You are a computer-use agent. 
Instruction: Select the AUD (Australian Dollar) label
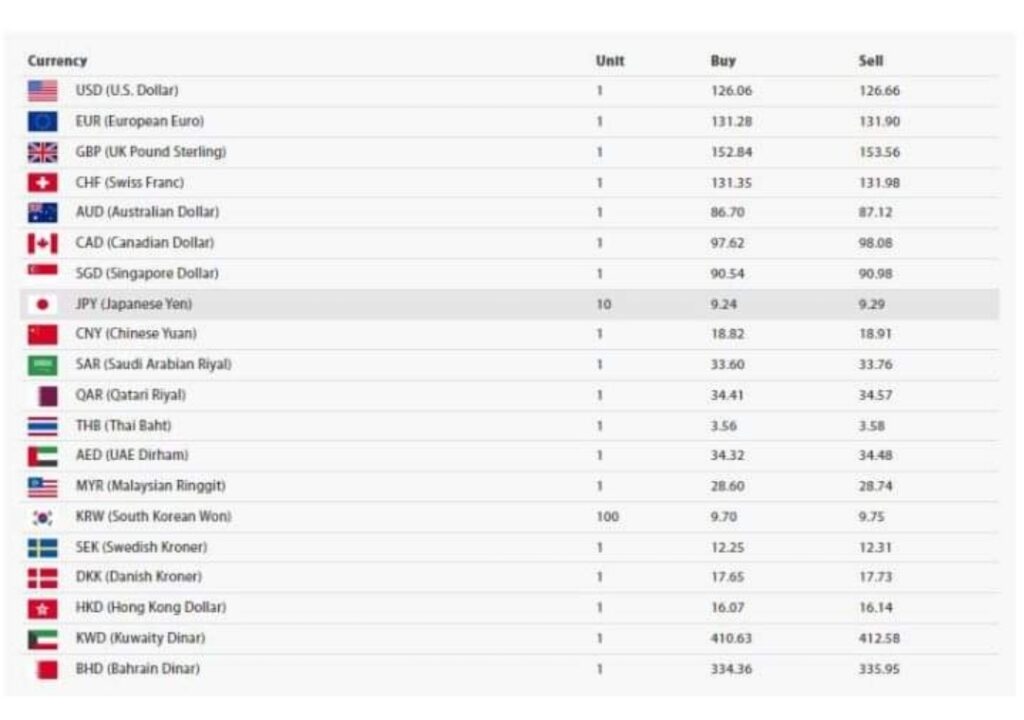click(x=147, y=212)
